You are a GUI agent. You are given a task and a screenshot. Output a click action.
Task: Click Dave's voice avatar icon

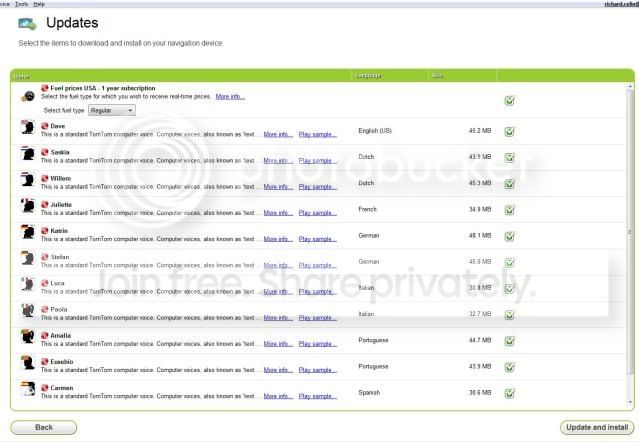click(x=27, y=127)
